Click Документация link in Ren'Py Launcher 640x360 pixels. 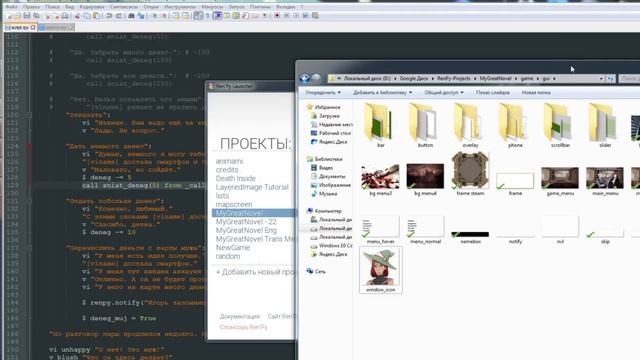240,316
